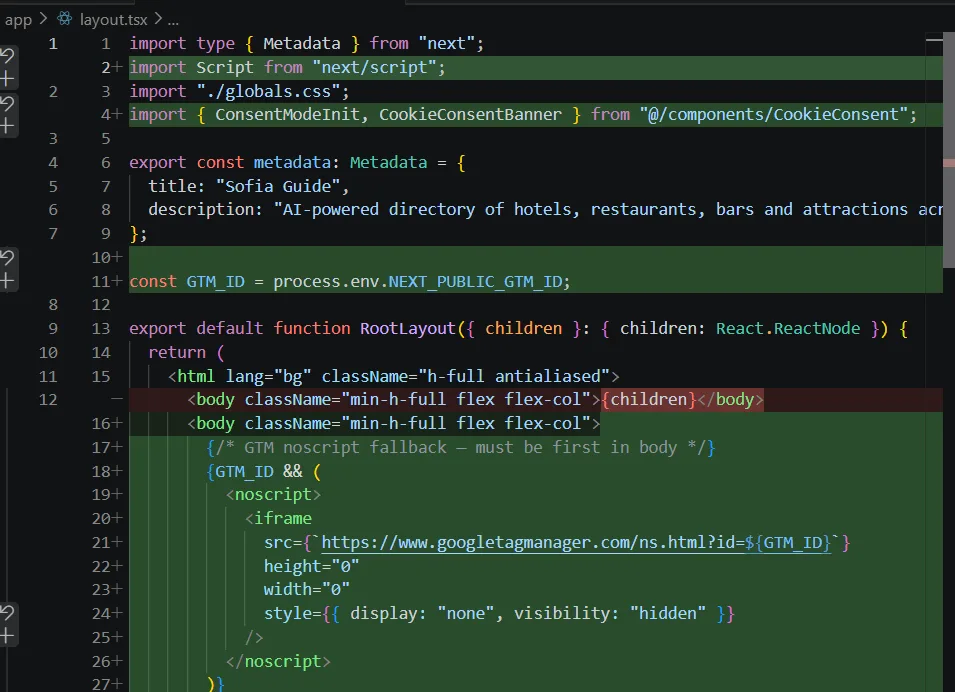The height and width of the screenshot is (692, 955).
Task: Click the React.ReactNode type annotation
Action: click(788, 328)
